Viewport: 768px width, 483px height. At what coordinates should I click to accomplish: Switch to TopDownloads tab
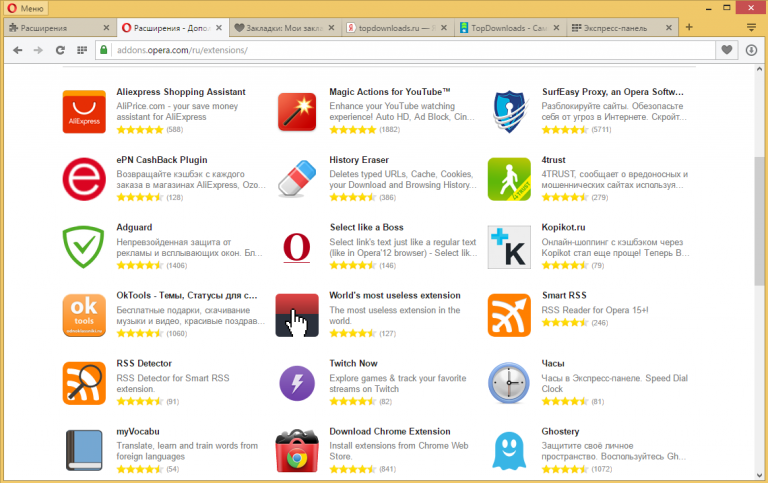pos(509,28)
